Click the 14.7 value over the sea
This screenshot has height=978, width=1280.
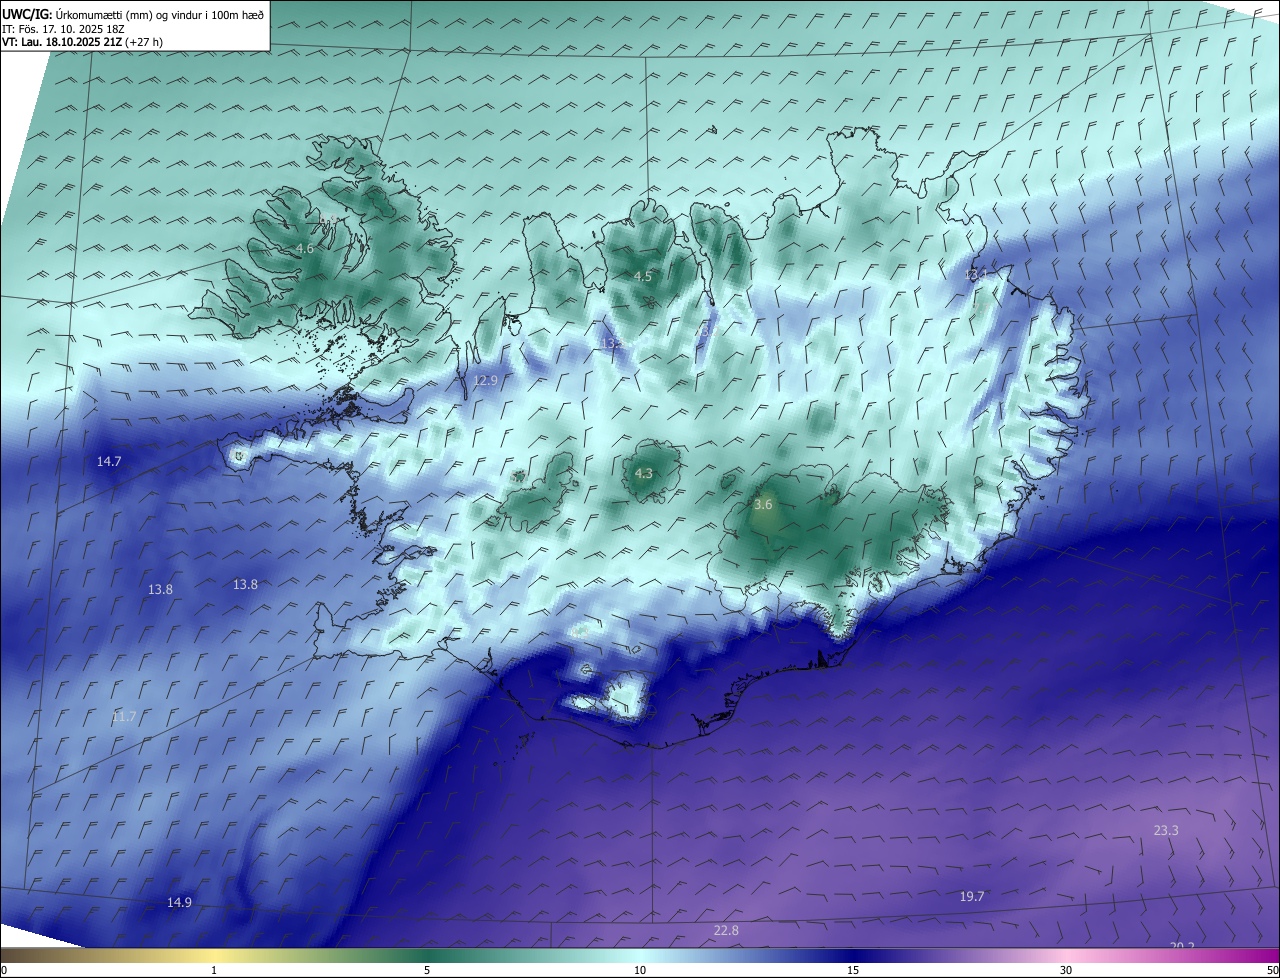(x=109, y=461)
